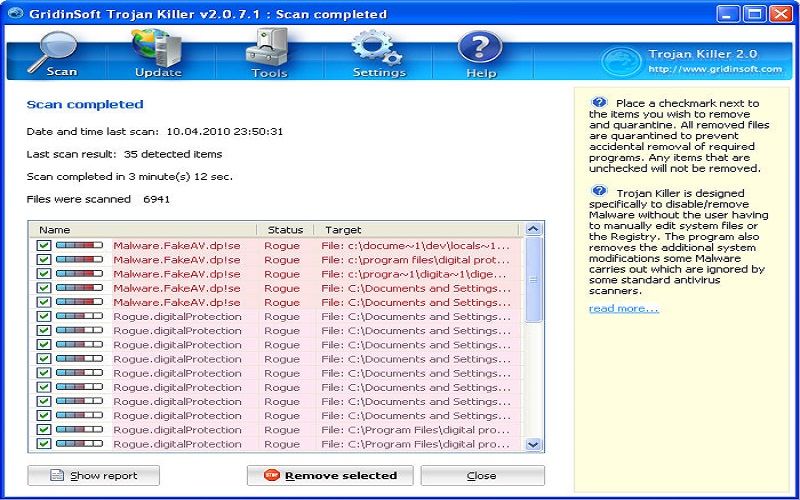Uncheck the first Rogue.digitalProtection entry checkbox

click(44, 316)
